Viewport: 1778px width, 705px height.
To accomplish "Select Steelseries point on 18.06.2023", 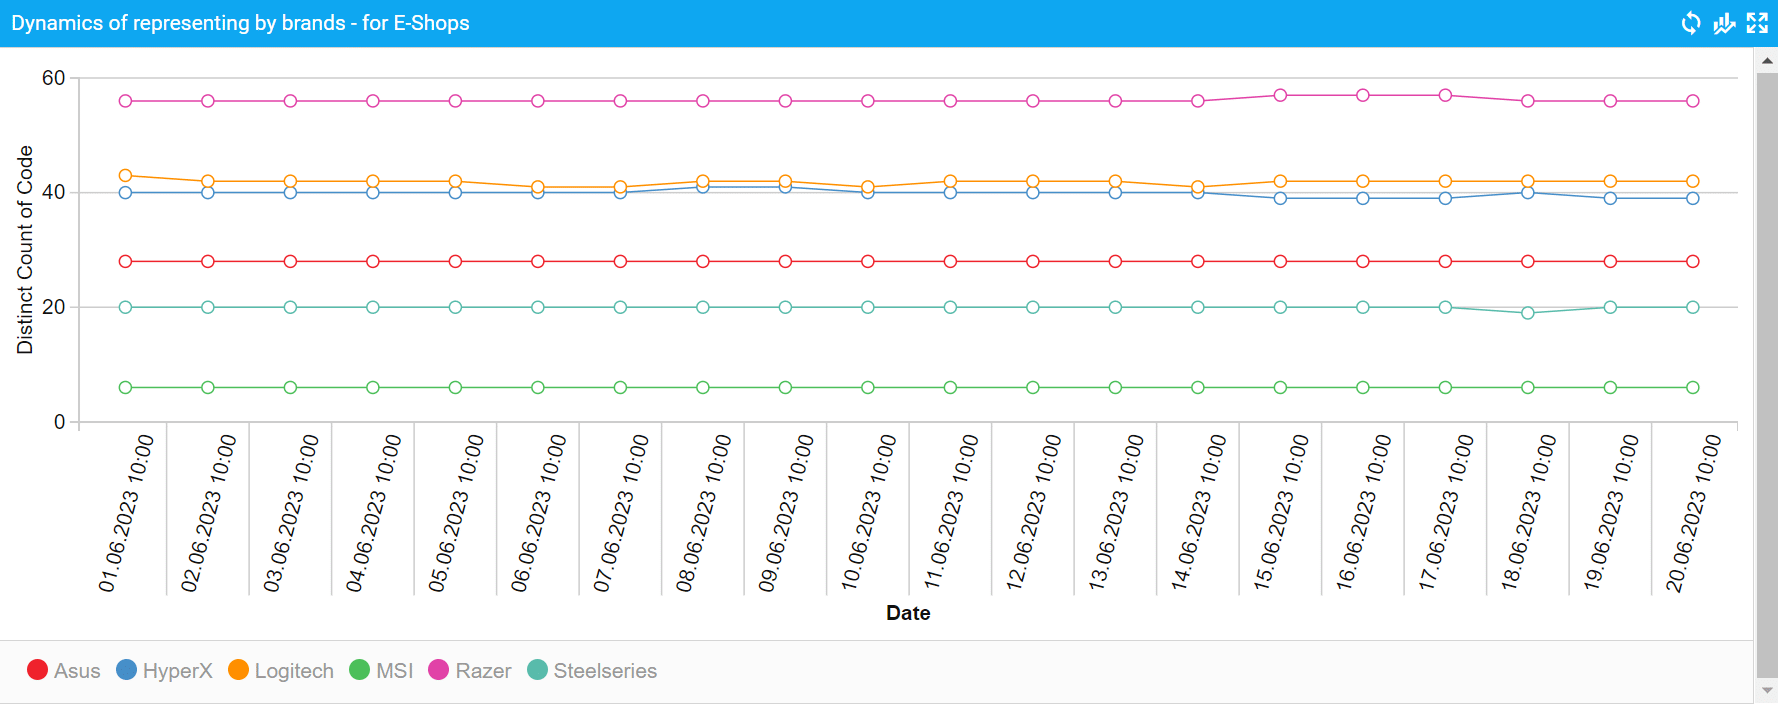I will pyautogui.click(x=1528, y=313).
